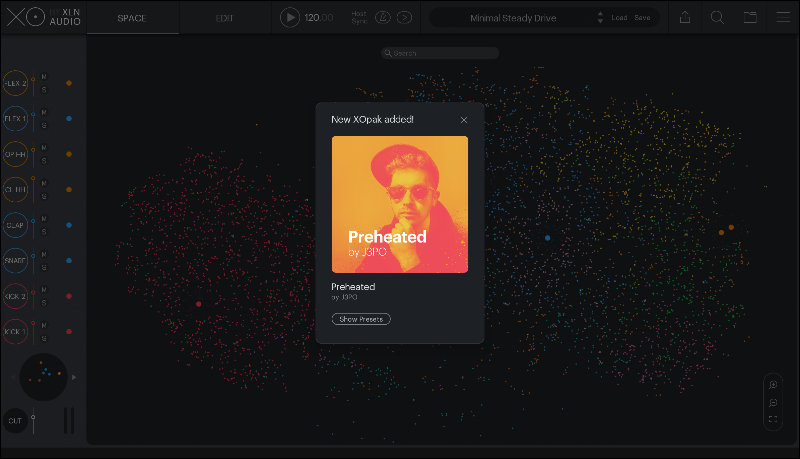Viewport: 800px width, 459px height.
Task: Zoom in on the sample space
Action: coord(773,385)
